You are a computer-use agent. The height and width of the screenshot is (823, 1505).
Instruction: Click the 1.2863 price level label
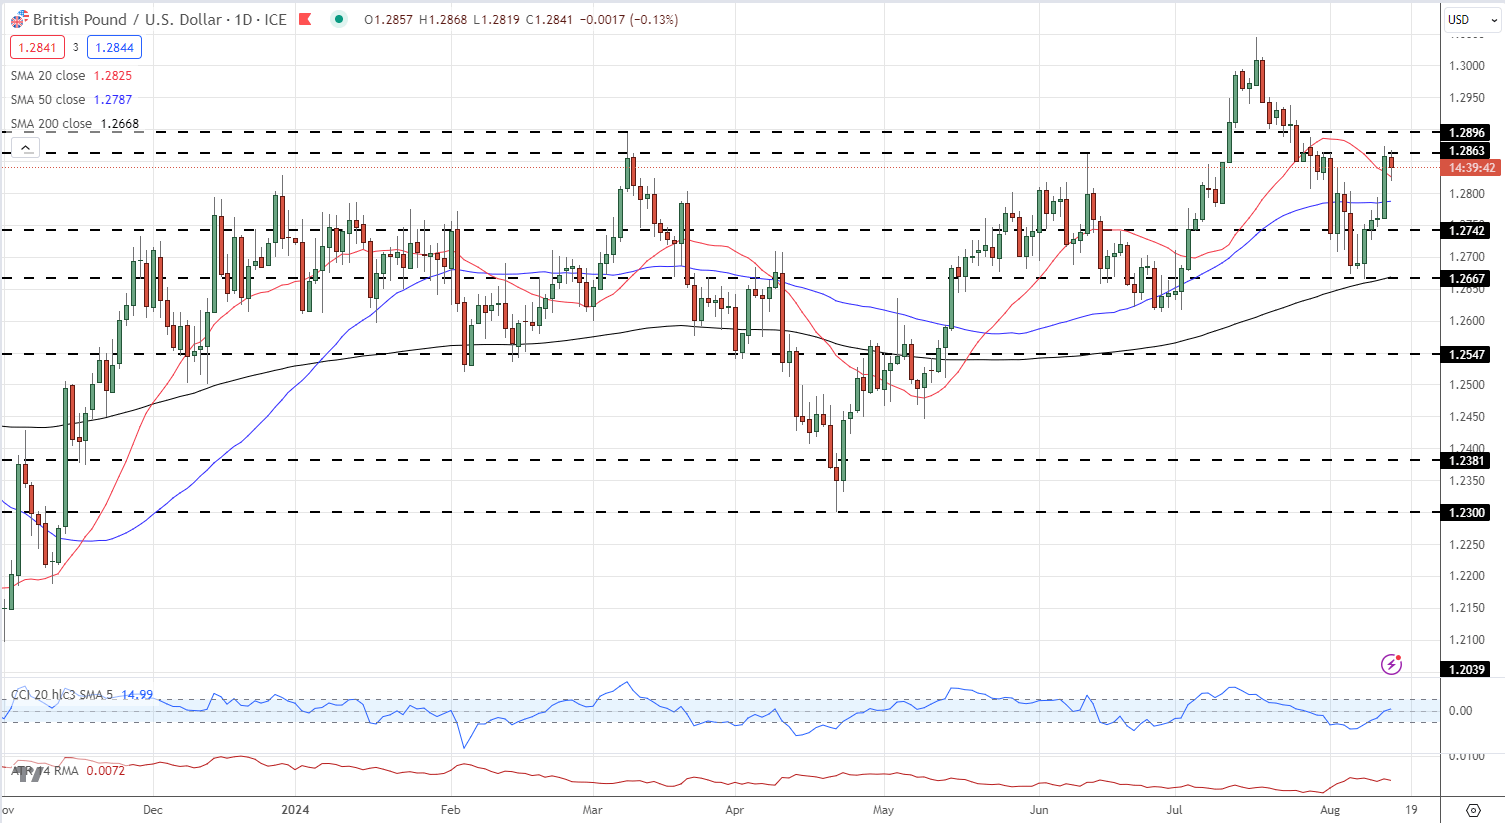(1467, 151)
